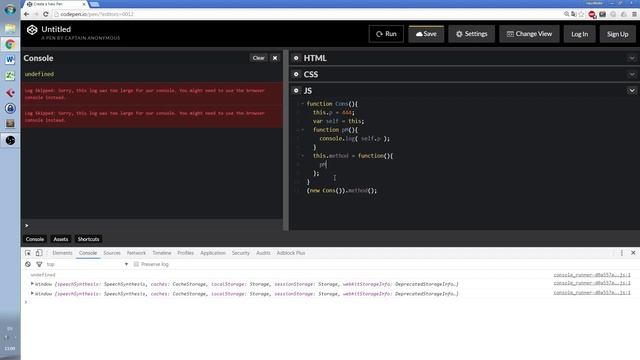640x360 pixels.
Task: Open a new browser tab
Action: point(94,4)
